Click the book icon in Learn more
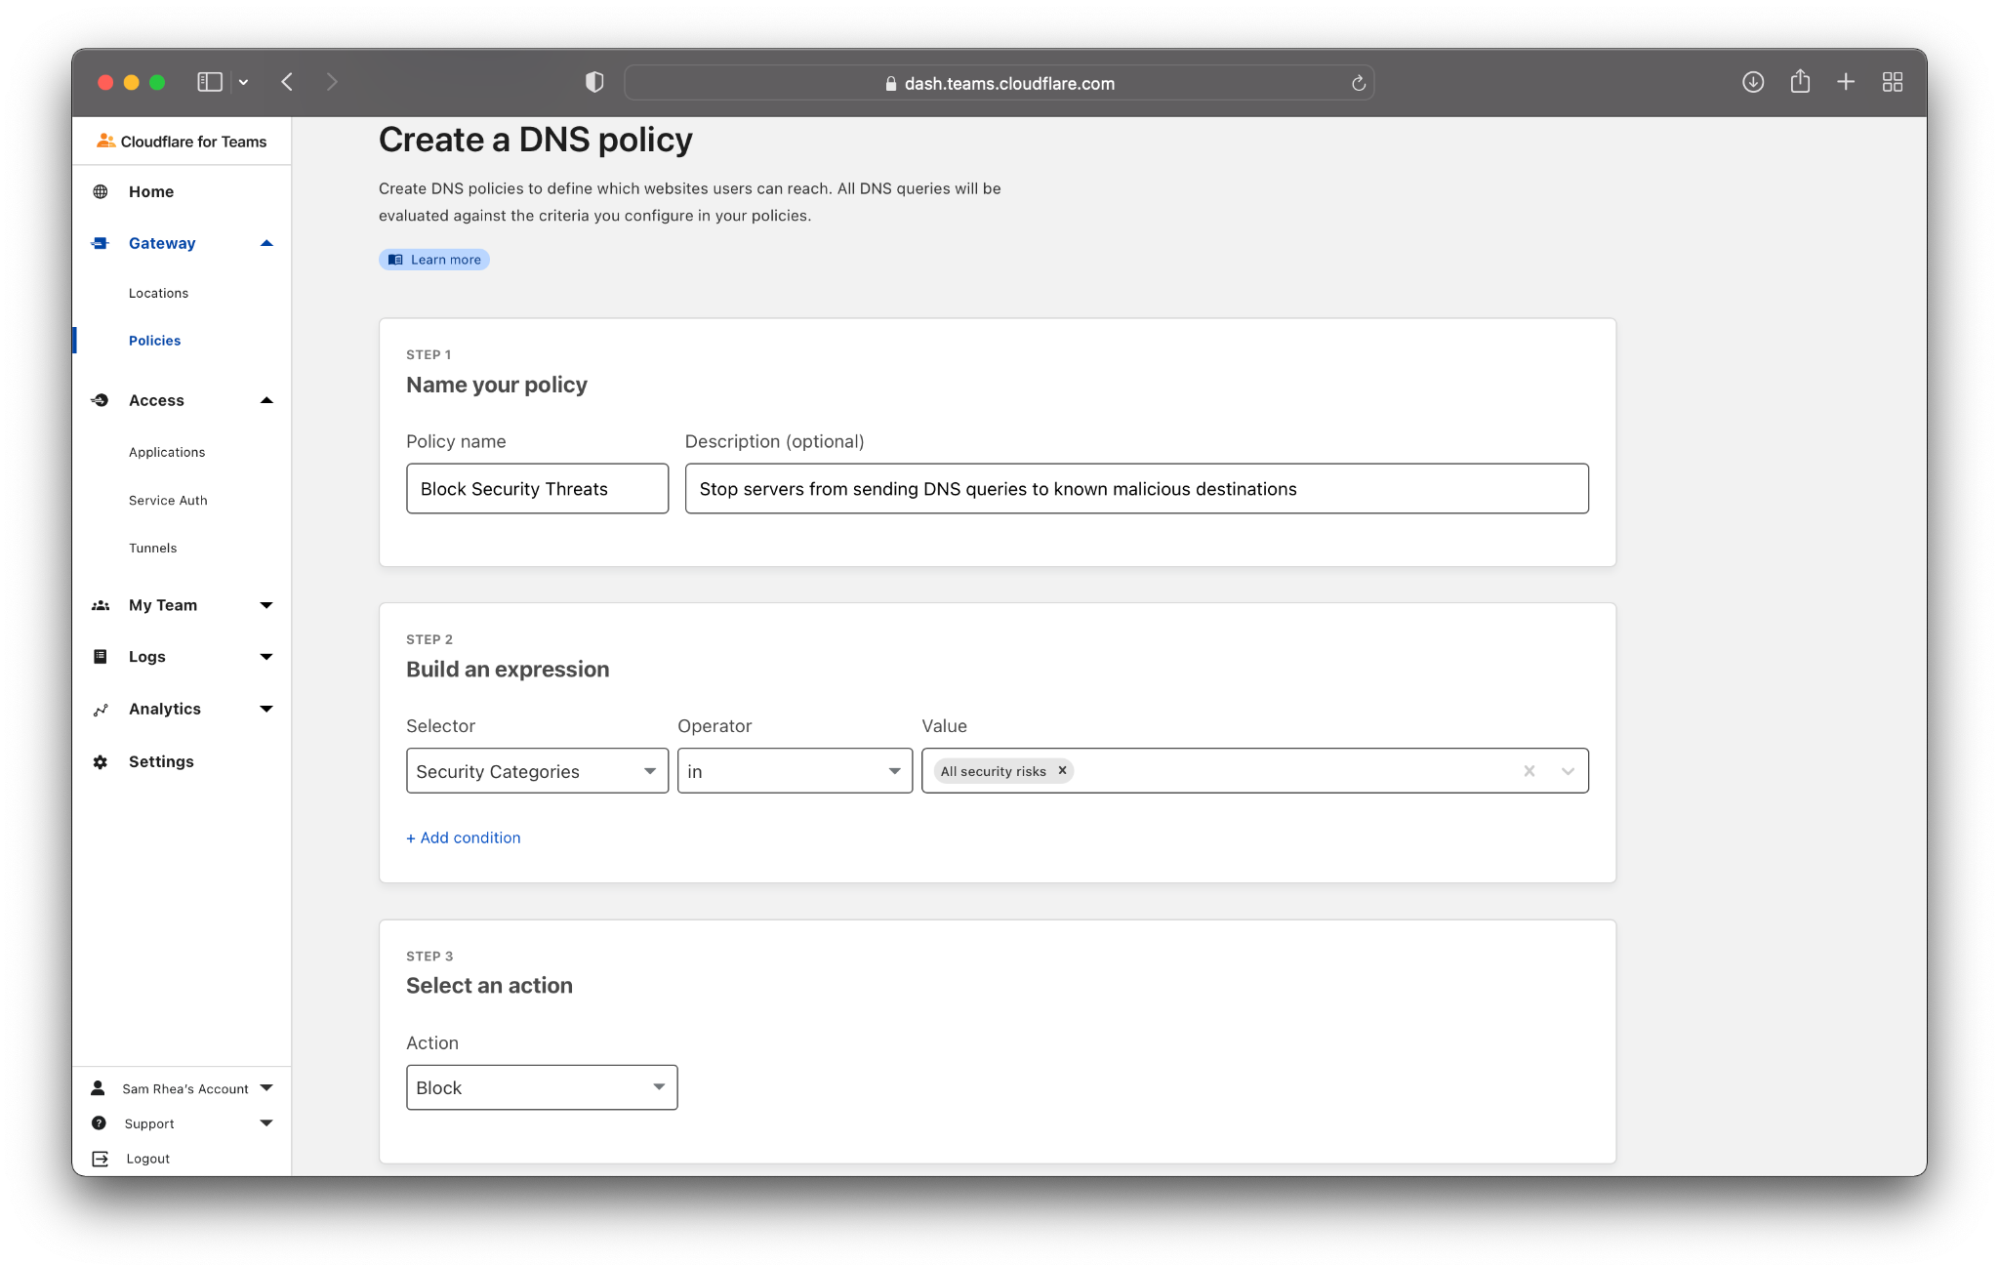 pyautogui.click(x=395, y=260)
